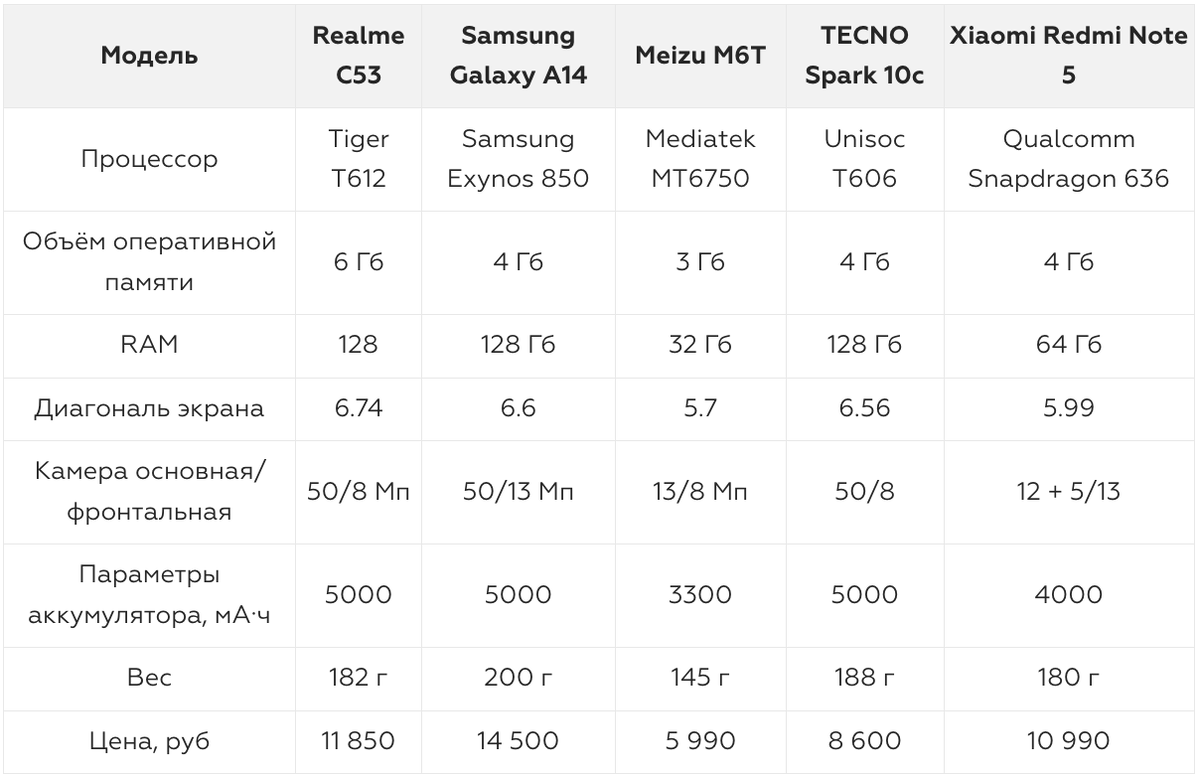Select the 145 г weight cell
The image size is (1200, 779).
(700, 678)
